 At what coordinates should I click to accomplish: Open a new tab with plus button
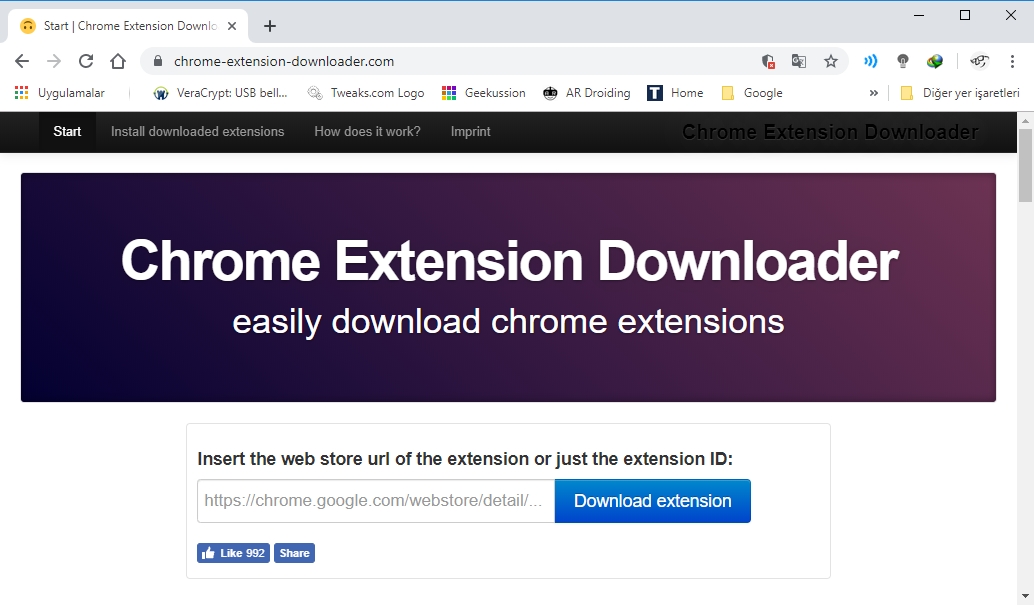pyautogui.click(x=270, y=26)
